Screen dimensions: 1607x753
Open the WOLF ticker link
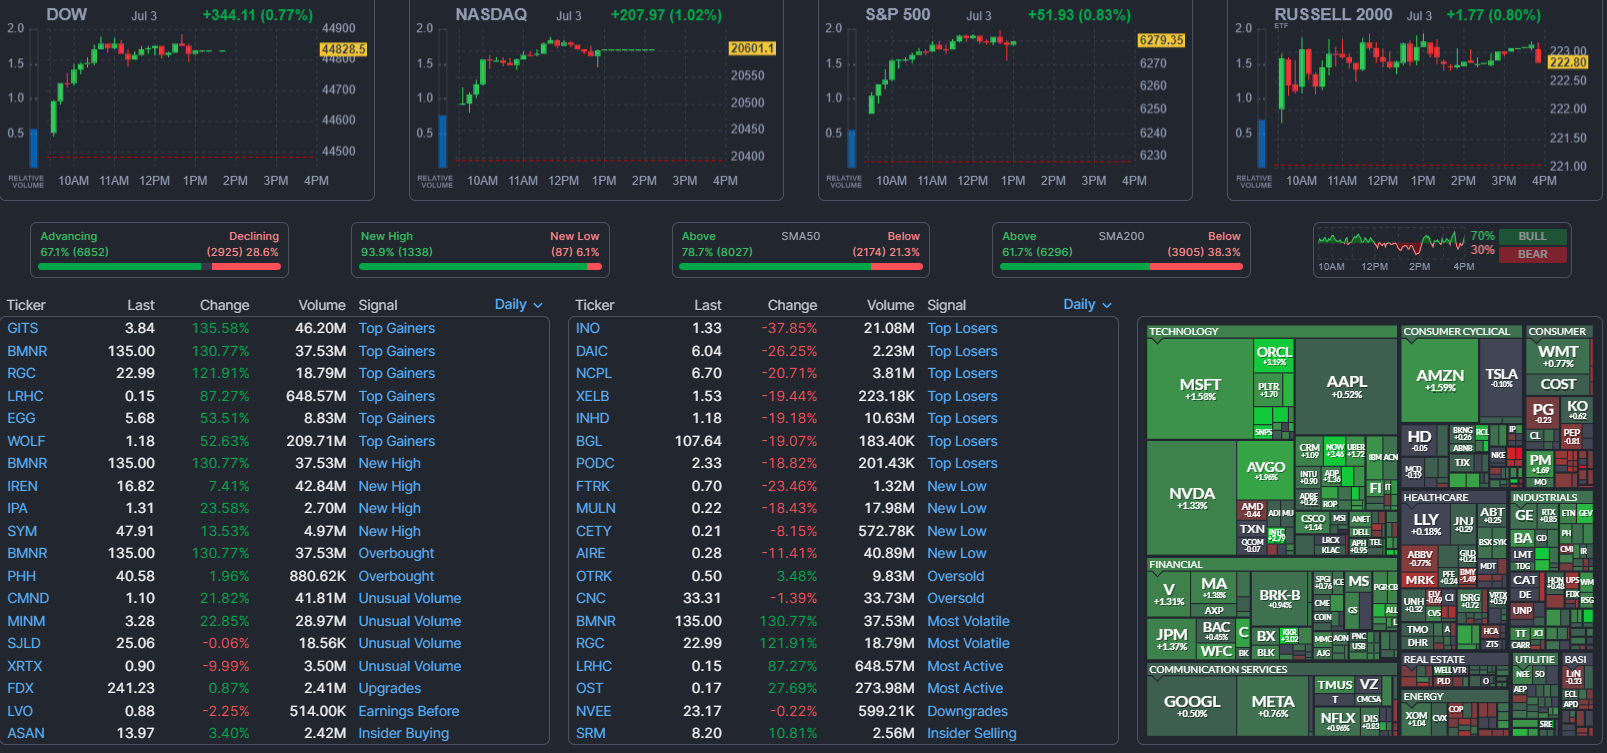pyautogui.click(x=26, y=441)
